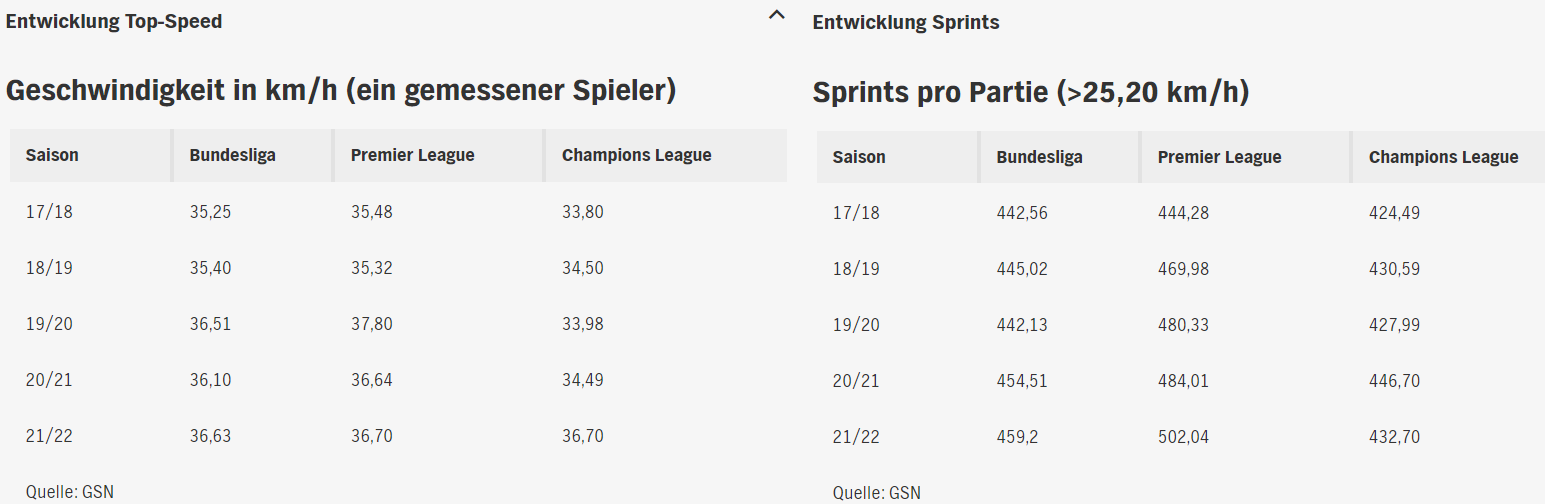The image size is (1545, 504).
Task: Expand the Entwicklung Sprints section header
Action: (x=905, y=22)
